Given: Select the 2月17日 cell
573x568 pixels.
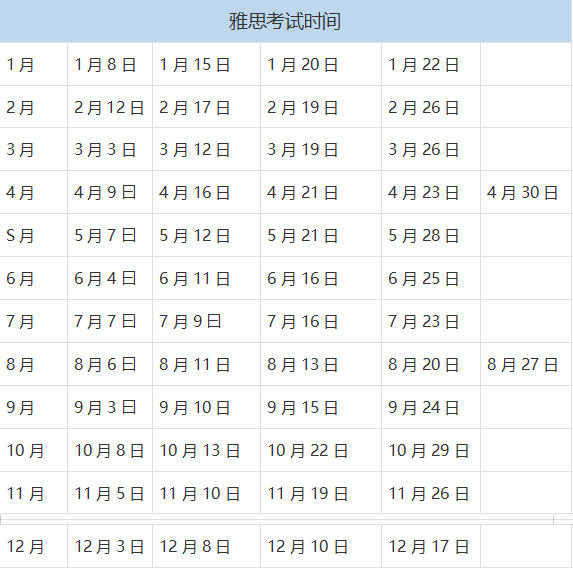Looking at the screenshot, I should point(206,107).
